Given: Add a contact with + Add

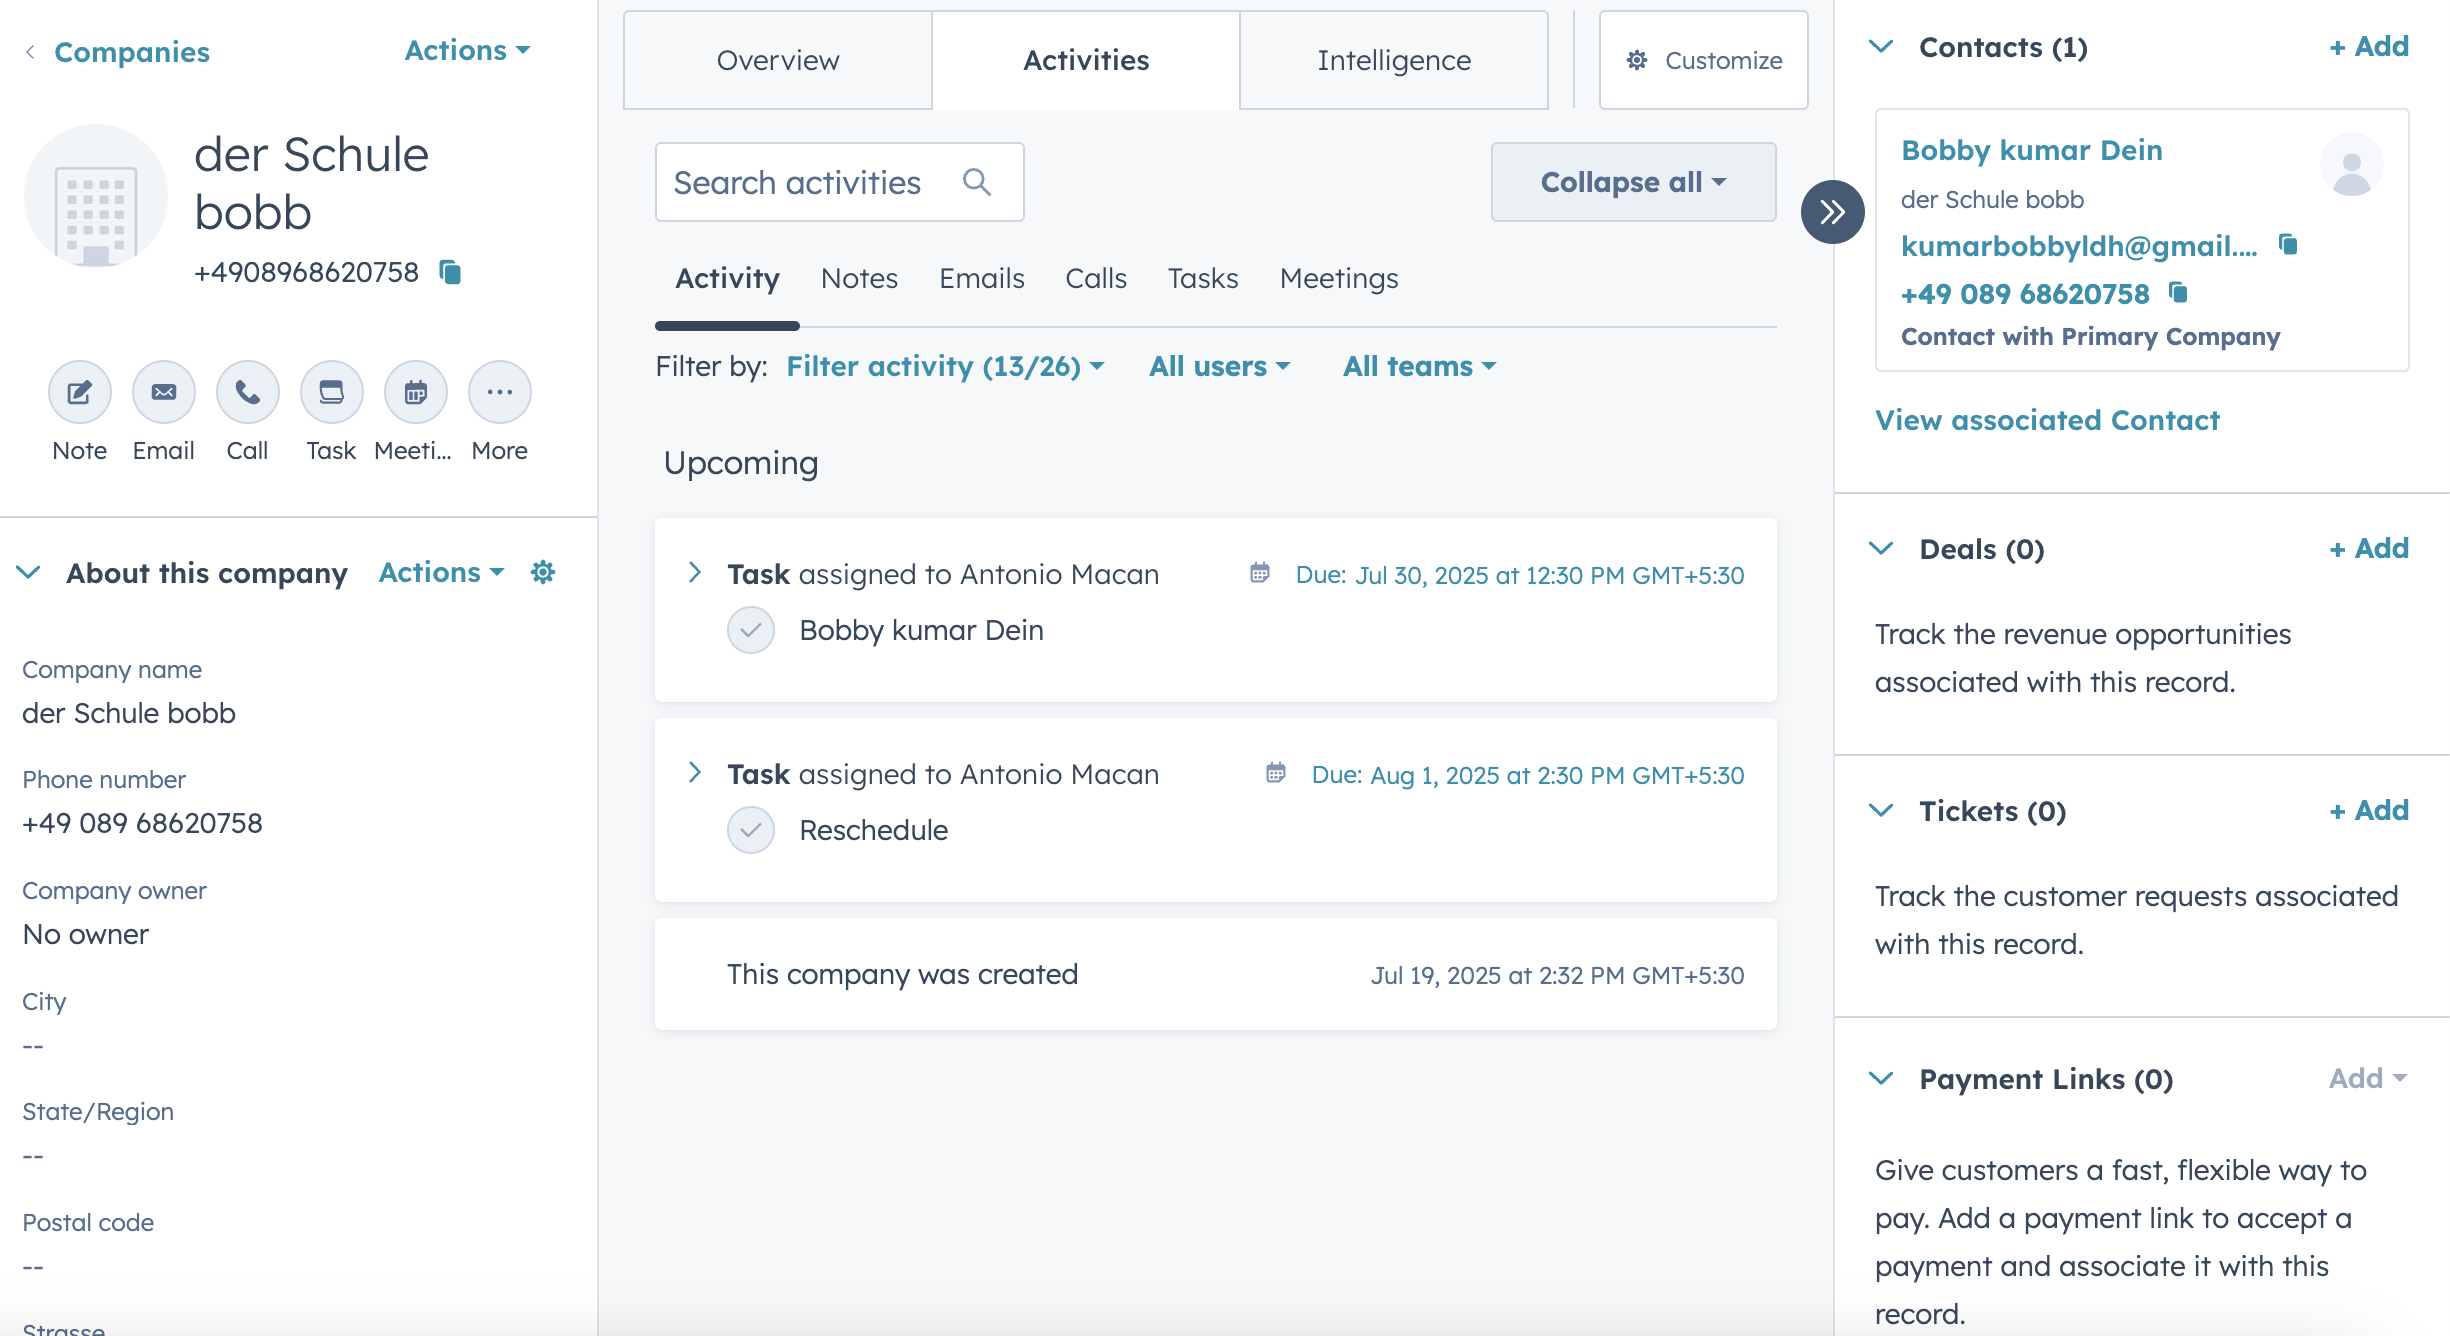Looking at the screenshot, I should pos(2369,46).
